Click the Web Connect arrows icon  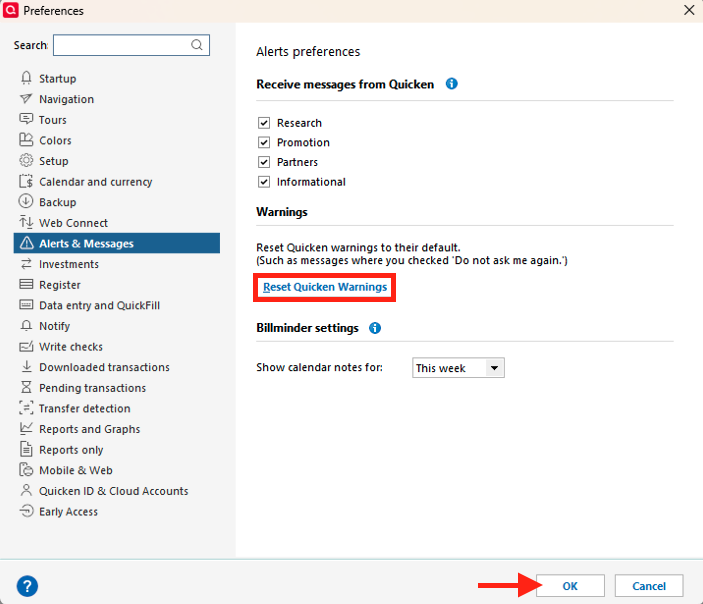(26, 222)
